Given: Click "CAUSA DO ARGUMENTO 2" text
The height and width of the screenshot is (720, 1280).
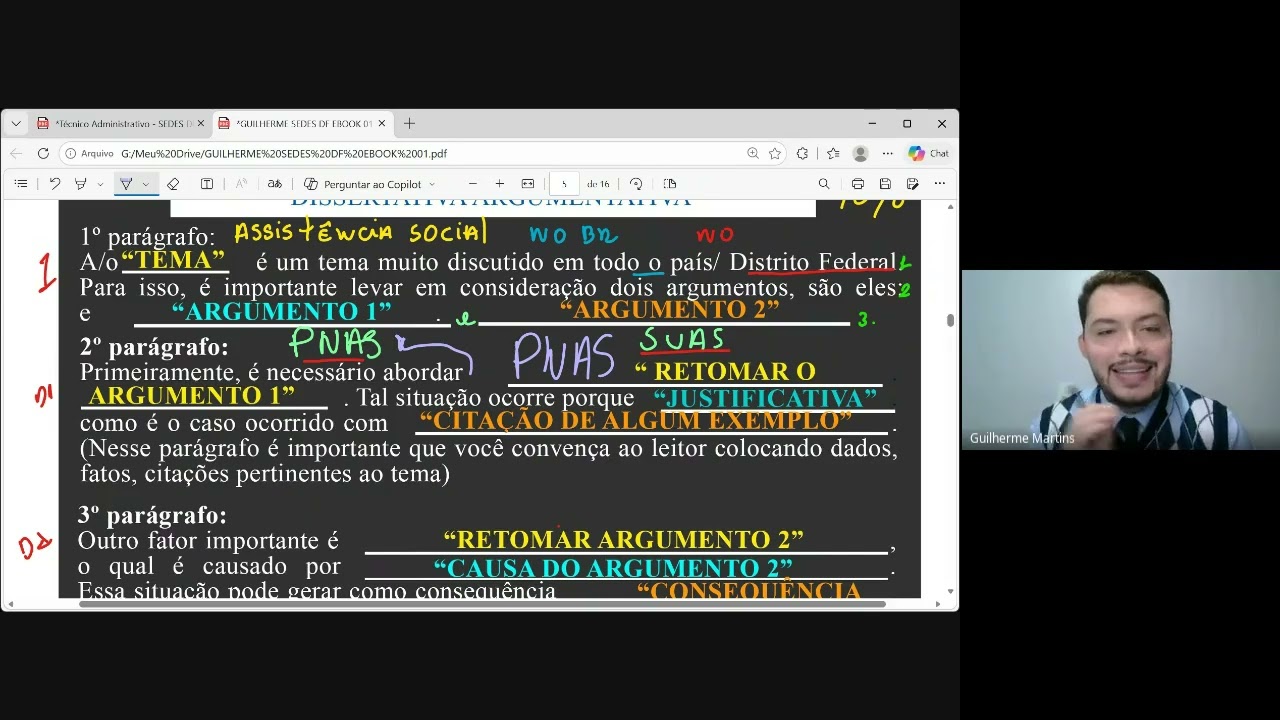Looking at the screenshot, I should (613, 568).
